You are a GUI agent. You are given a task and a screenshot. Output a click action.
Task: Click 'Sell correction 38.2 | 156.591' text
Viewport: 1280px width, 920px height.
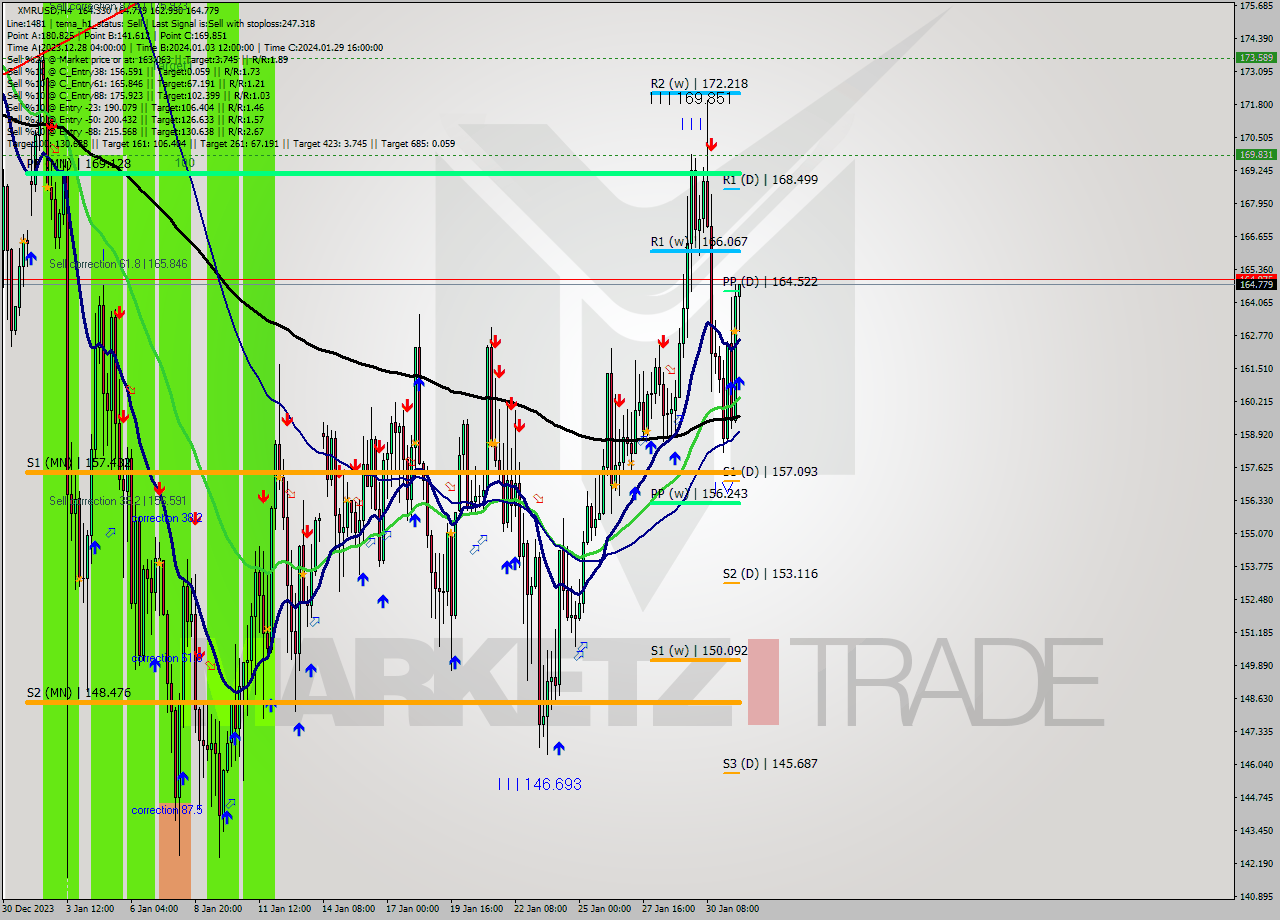(x=118, y=501)
